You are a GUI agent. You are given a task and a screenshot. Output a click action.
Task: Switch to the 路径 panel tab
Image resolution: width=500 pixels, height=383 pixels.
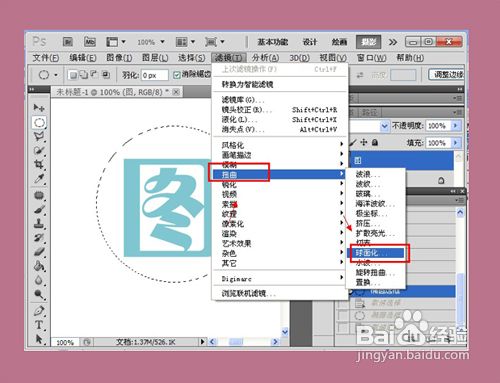370,113
